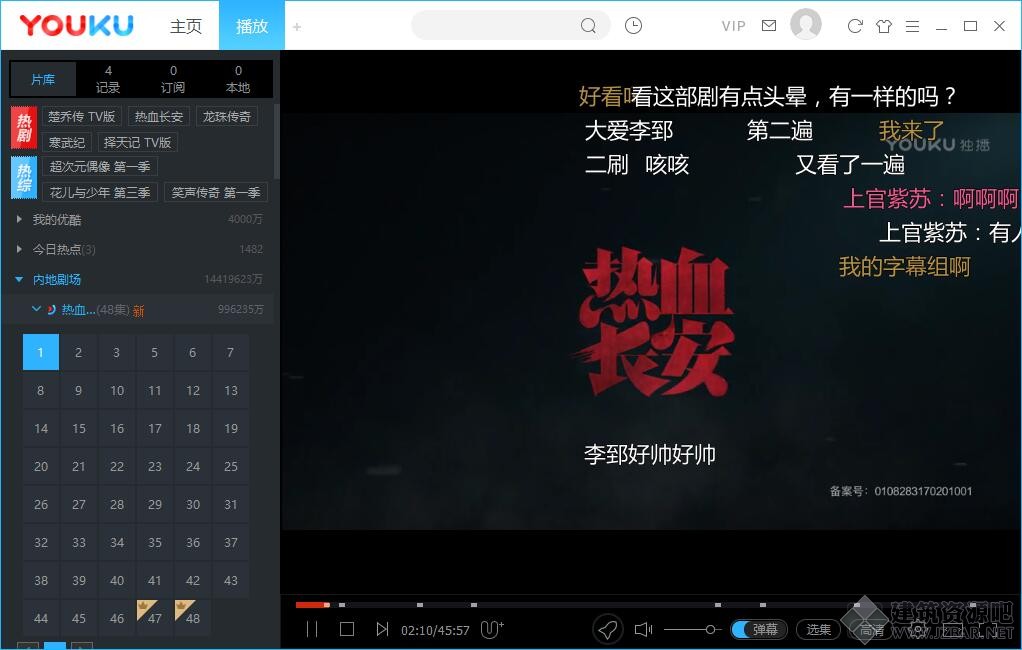
Task: Play VIP episode 48
Action: click(193, 618)
